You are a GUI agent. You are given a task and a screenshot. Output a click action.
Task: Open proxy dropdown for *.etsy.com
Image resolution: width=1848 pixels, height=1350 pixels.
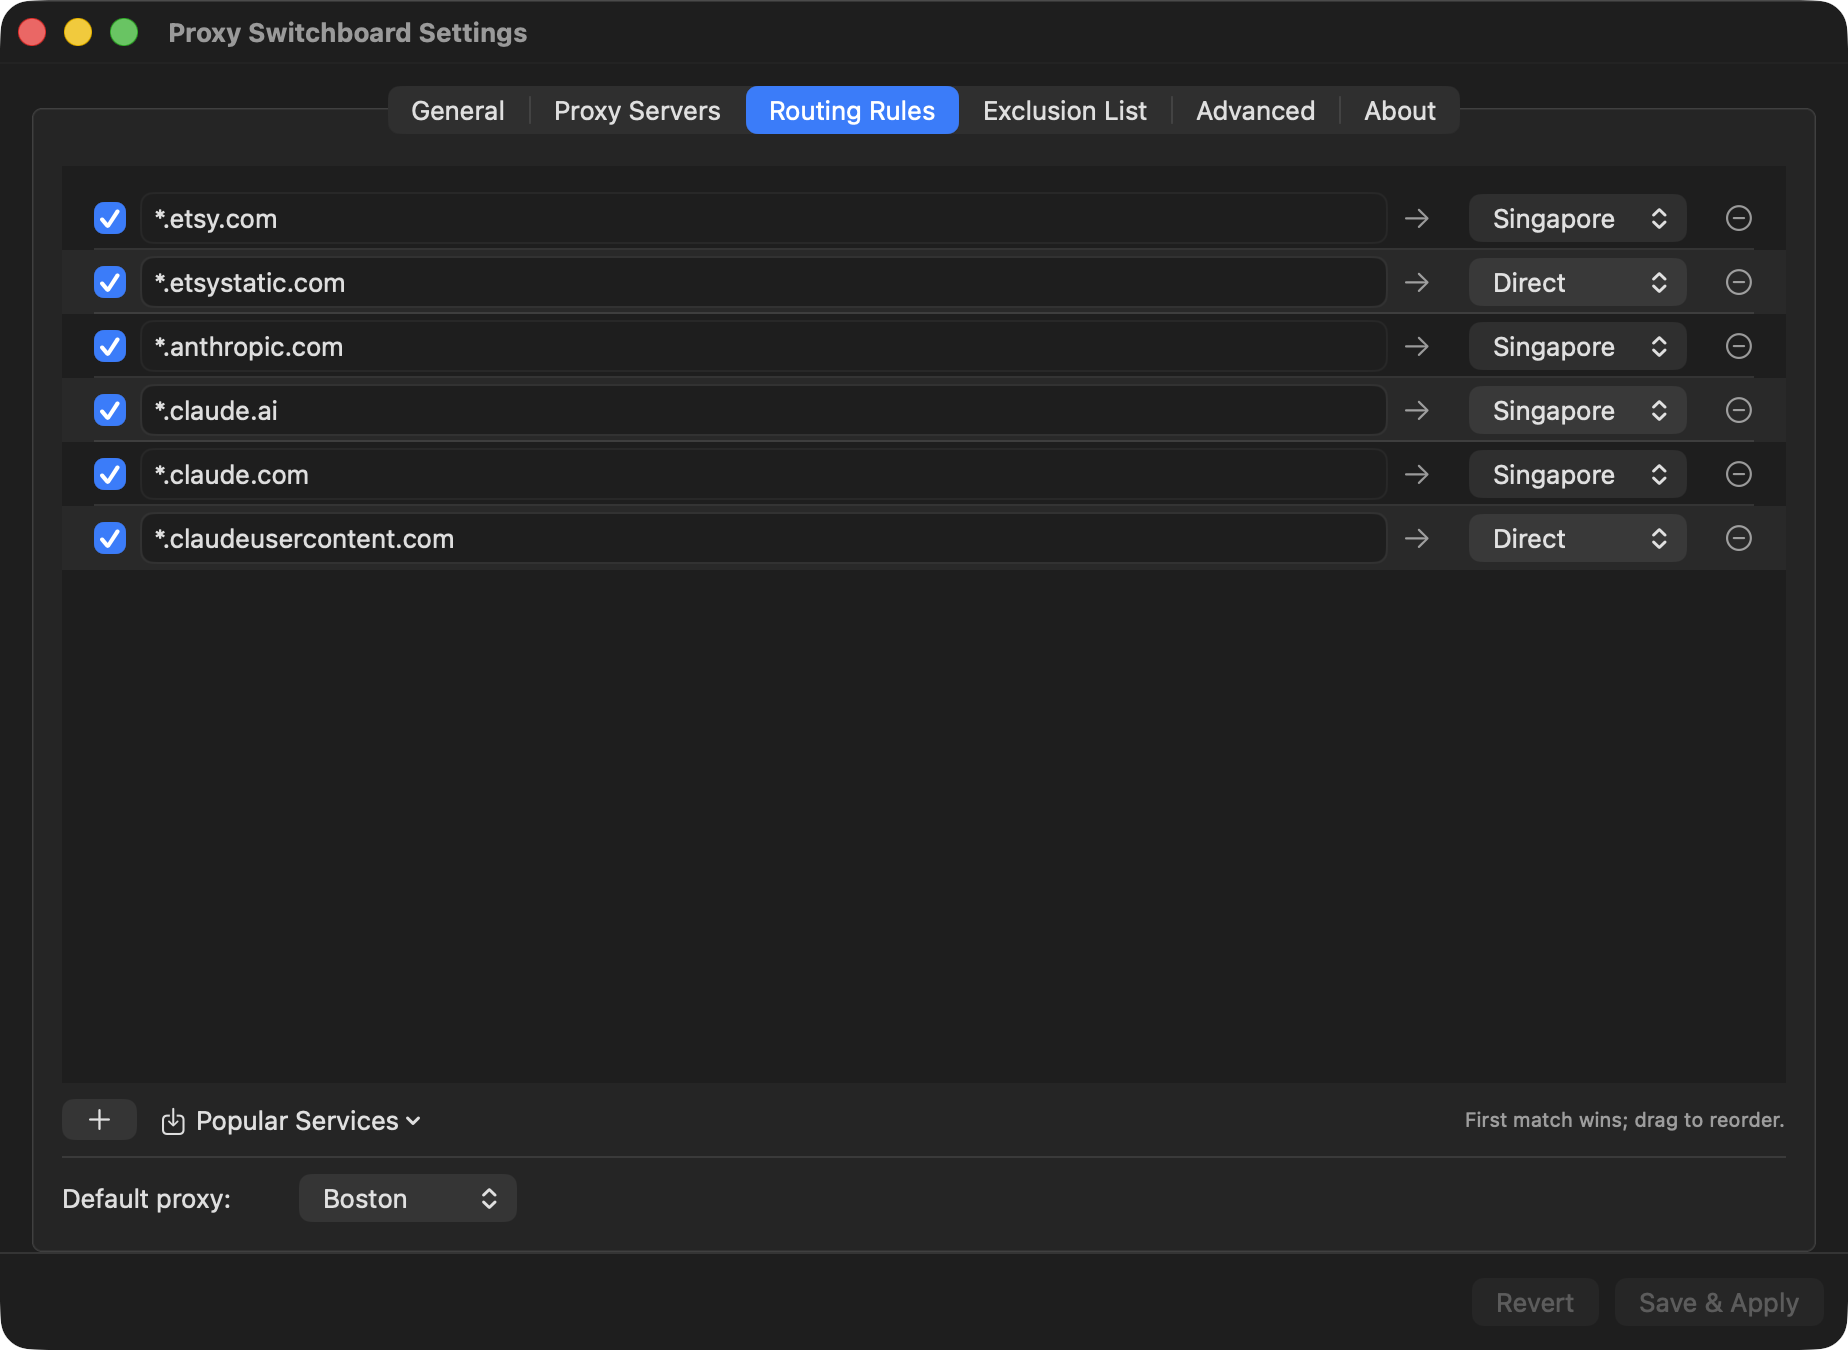(1577, 218)
